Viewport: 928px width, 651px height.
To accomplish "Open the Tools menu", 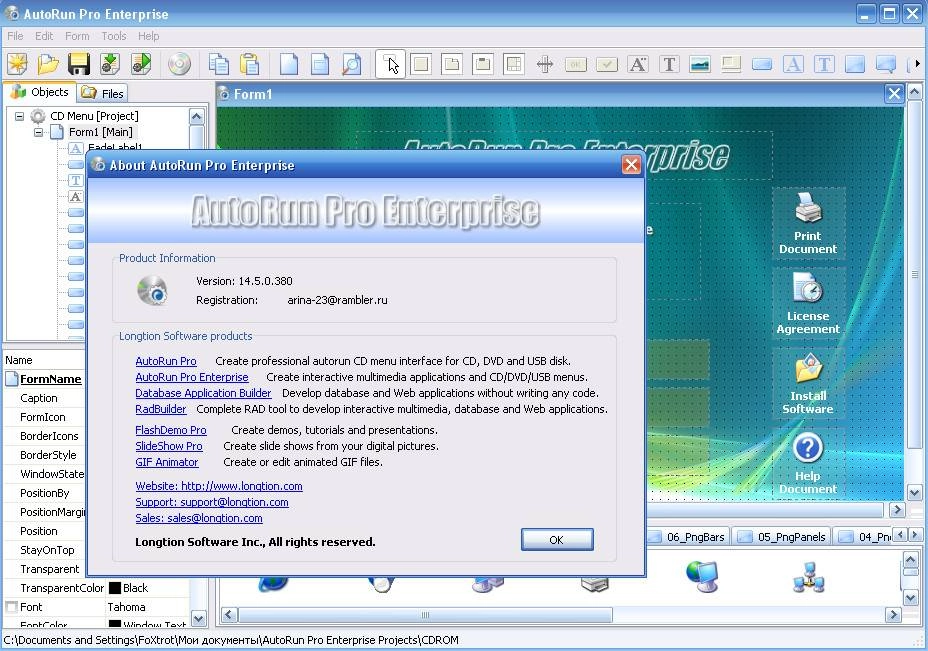I will coord(114,36).
